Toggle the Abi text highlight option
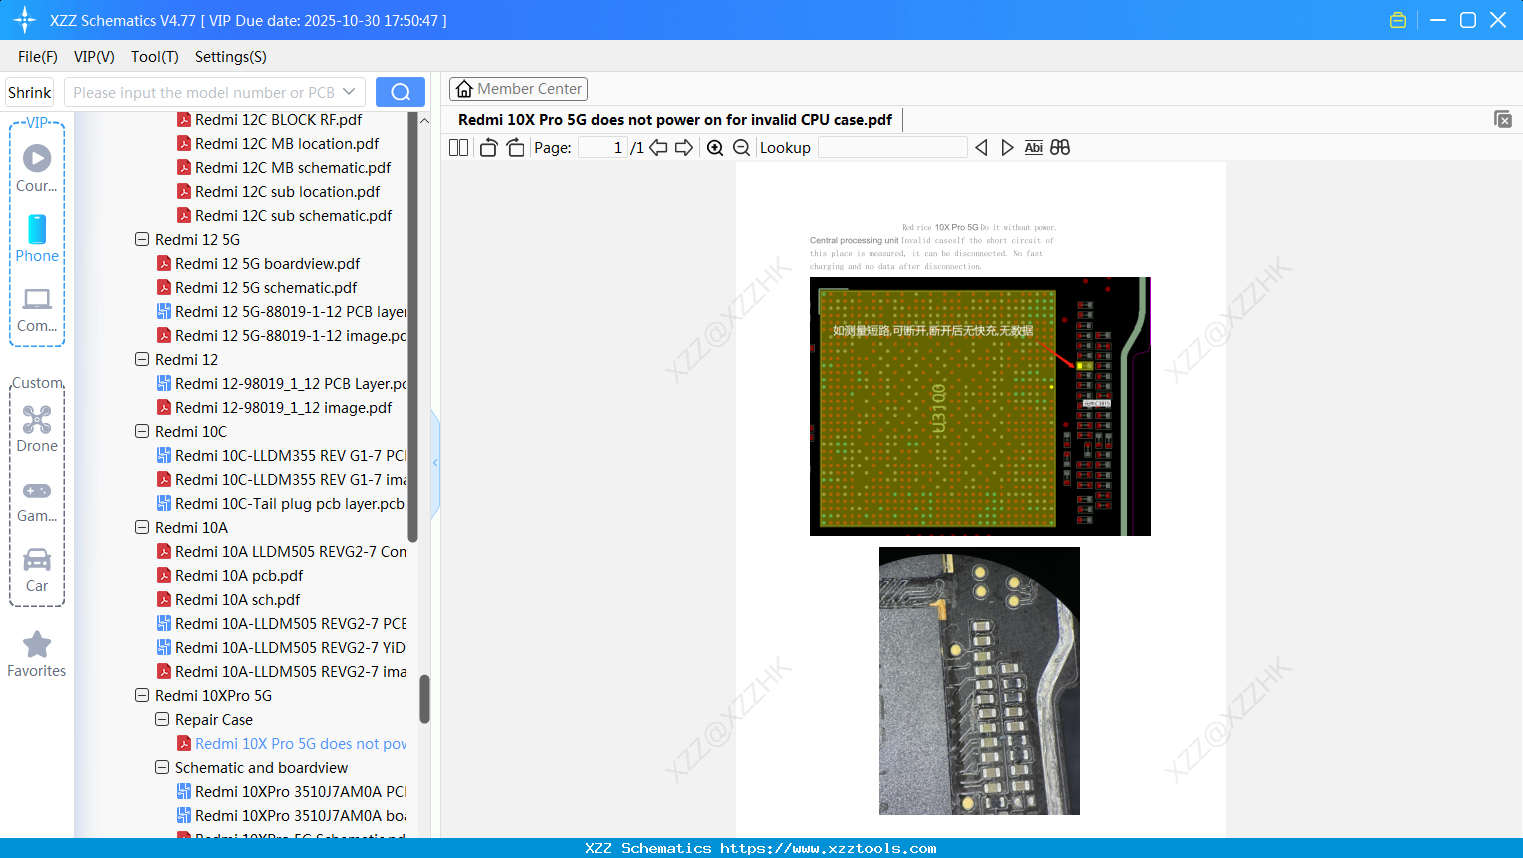The height and width of the screenshot is (858, 1523). coord(1033,147)
